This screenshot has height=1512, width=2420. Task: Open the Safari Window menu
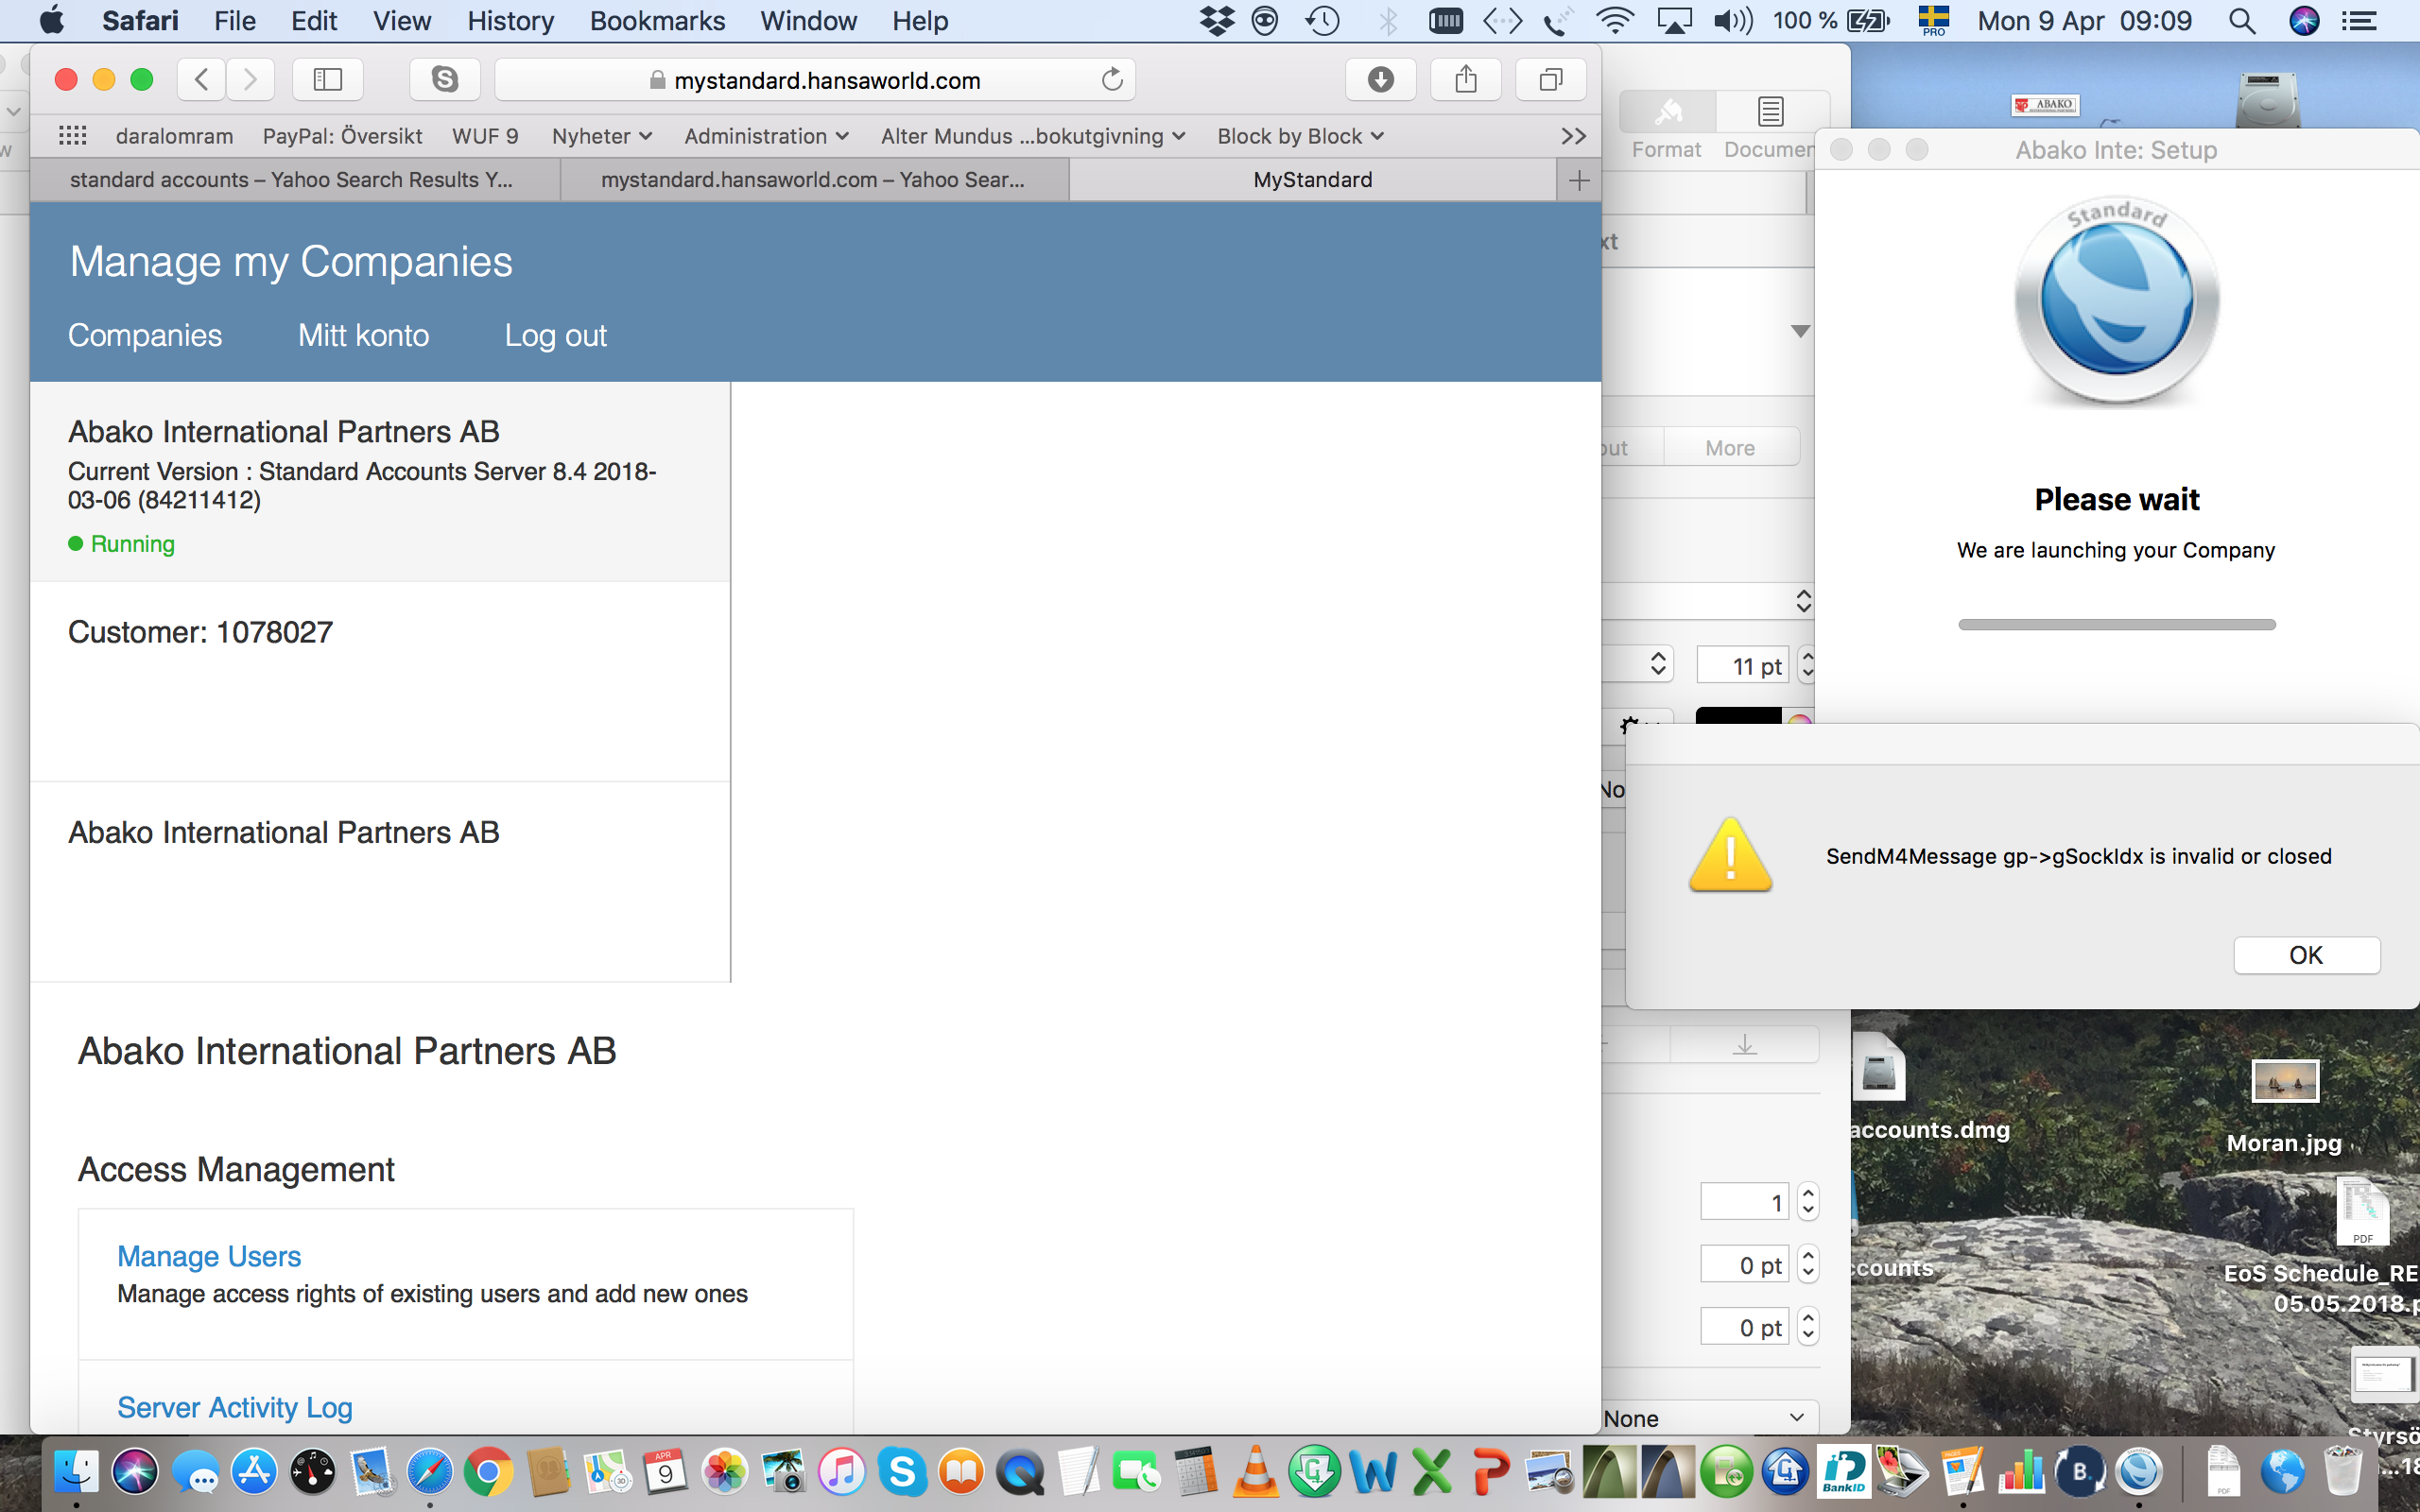coord(808,21)
